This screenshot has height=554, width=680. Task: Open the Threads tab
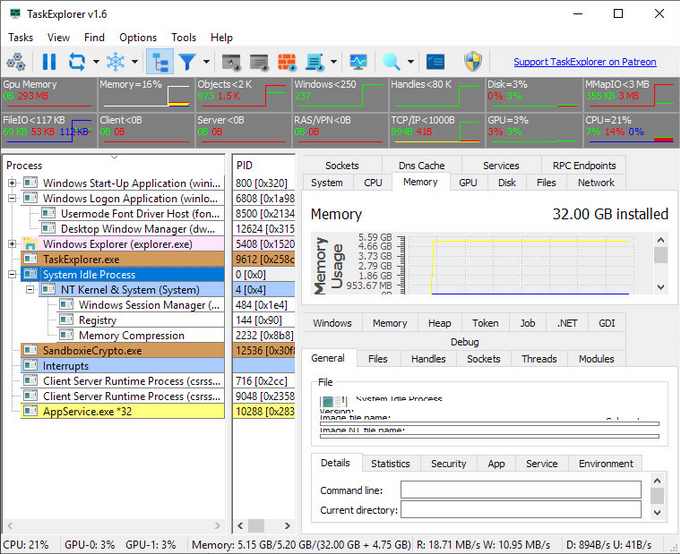pos(538,358)
